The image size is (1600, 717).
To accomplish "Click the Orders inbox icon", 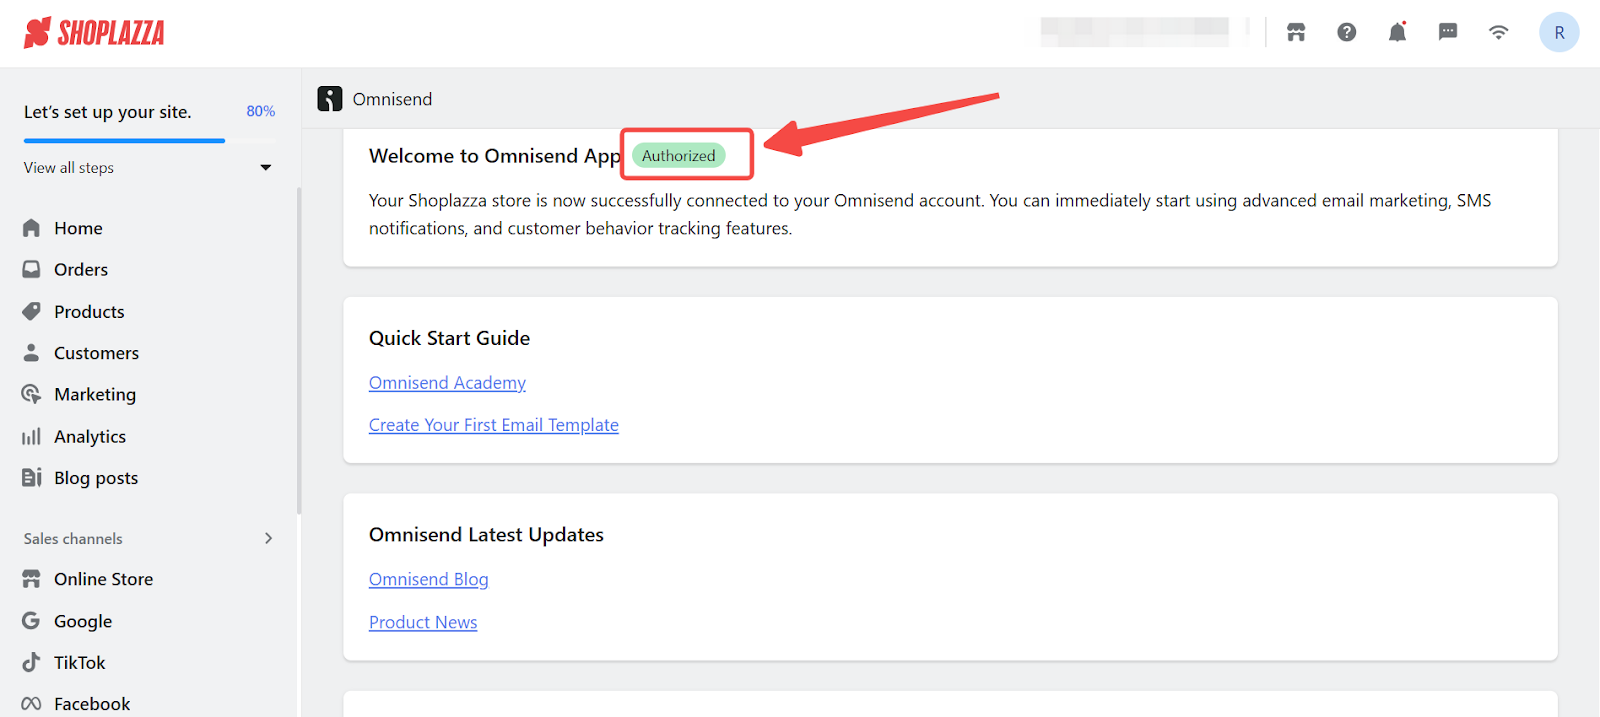I will 32,269.
